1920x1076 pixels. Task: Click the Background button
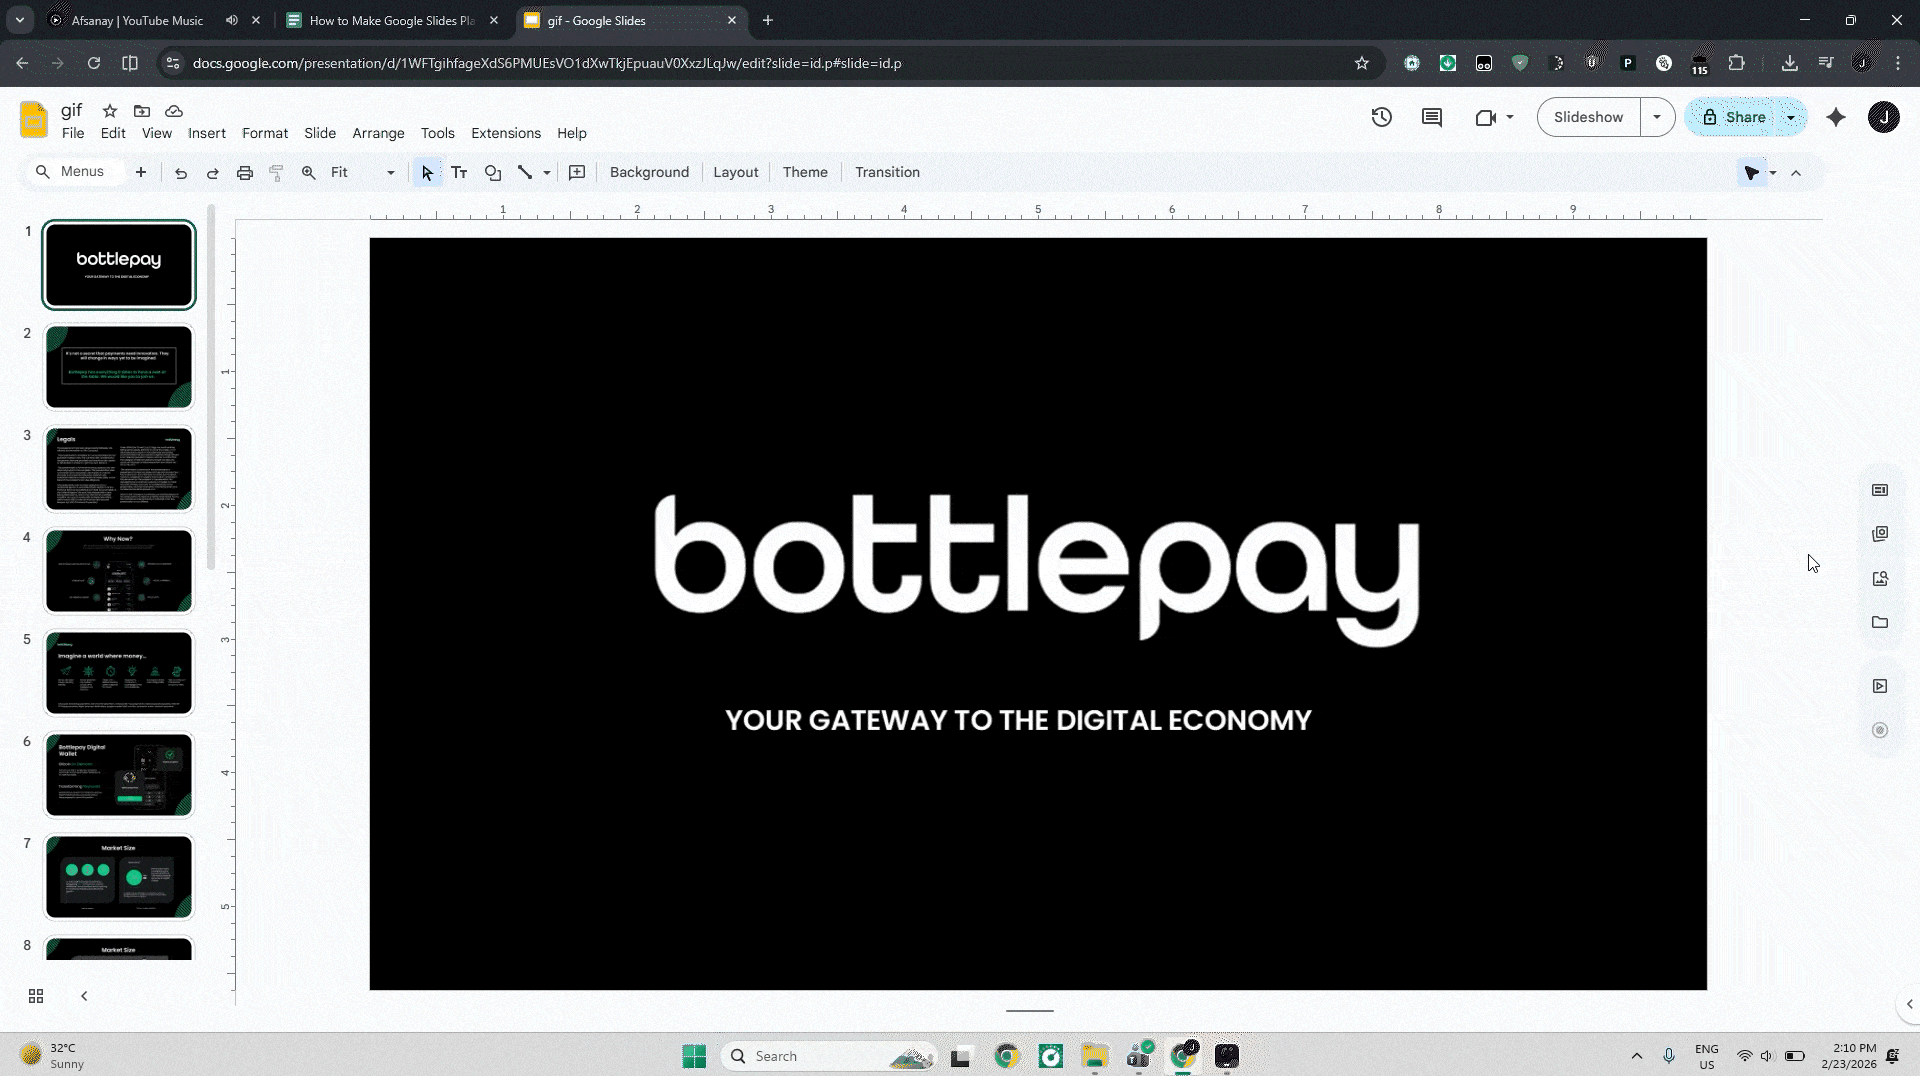click(649, 172)
